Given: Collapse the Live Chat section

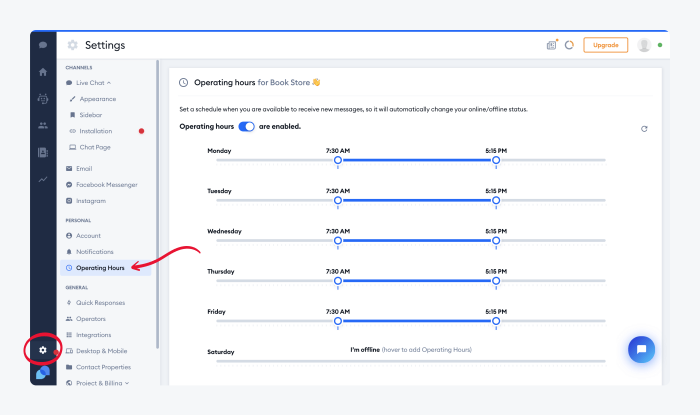Looking at the screenshot, I should pos(88,83).
